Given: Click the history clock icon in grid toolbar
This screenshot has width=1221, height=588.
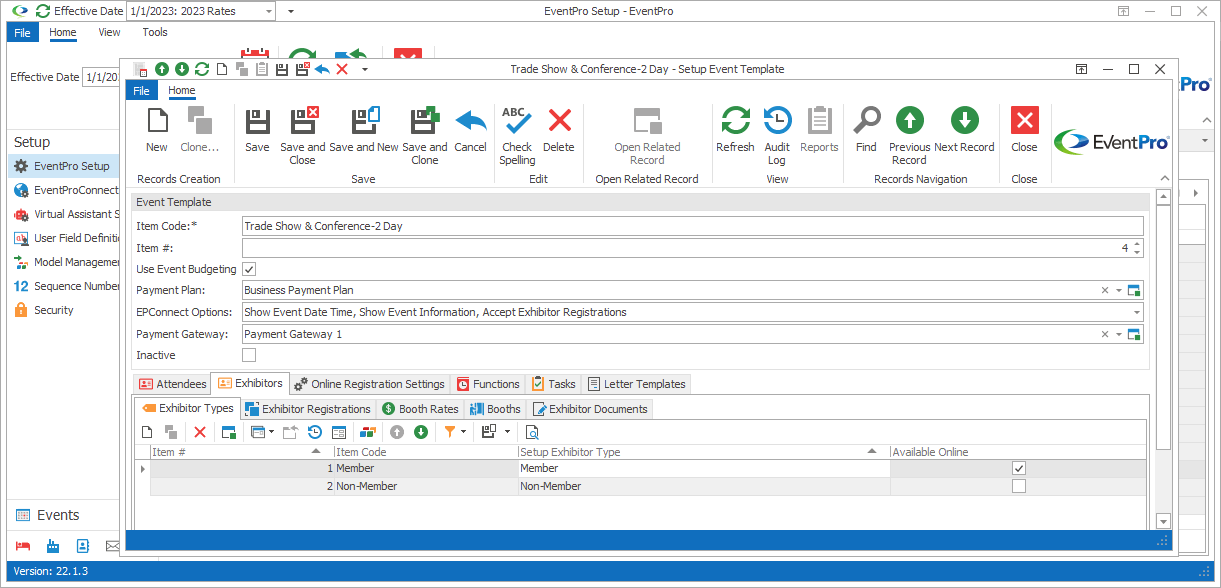Looking at the screenshot, I should point(315,432).
